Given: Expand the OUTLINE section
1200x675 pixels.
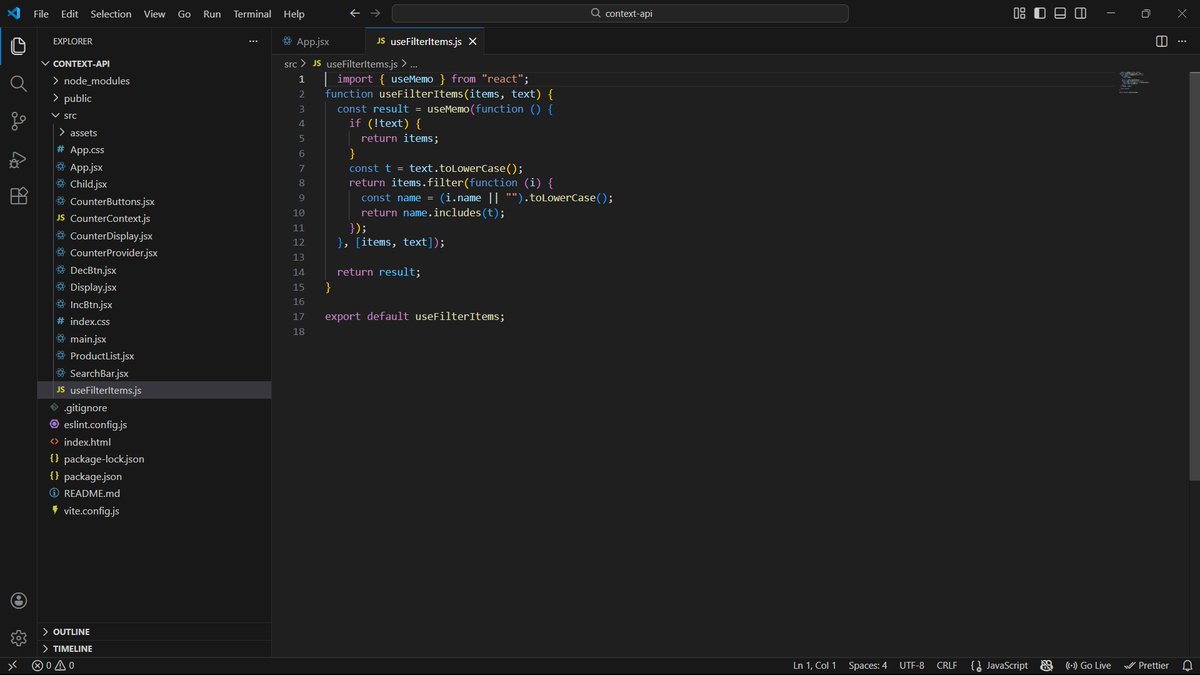Looking at the screenshot, I should [x=71, y=631].
